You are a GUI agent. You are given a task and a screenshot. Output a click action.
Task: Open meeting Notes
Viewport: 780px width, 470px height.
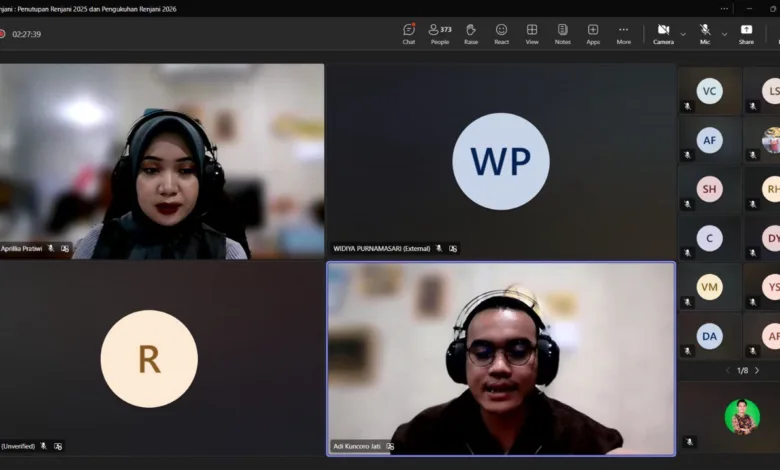coord(563,34)
